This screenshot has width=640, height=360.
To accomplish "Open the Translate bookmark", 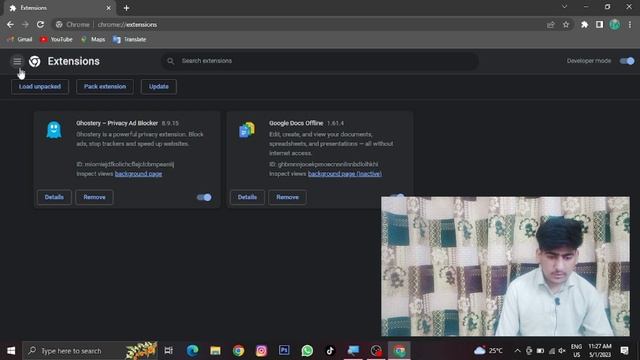I will point(129,39).
